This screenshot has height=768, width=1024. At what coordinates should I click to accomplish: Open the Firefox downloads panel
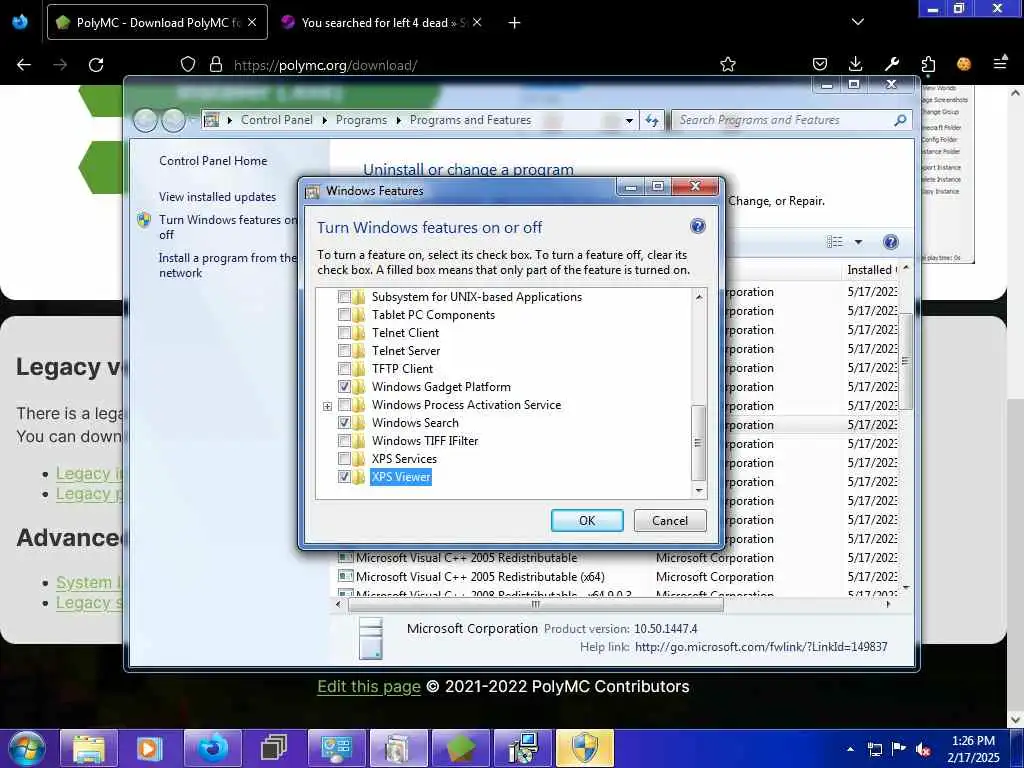click(855, 64)
